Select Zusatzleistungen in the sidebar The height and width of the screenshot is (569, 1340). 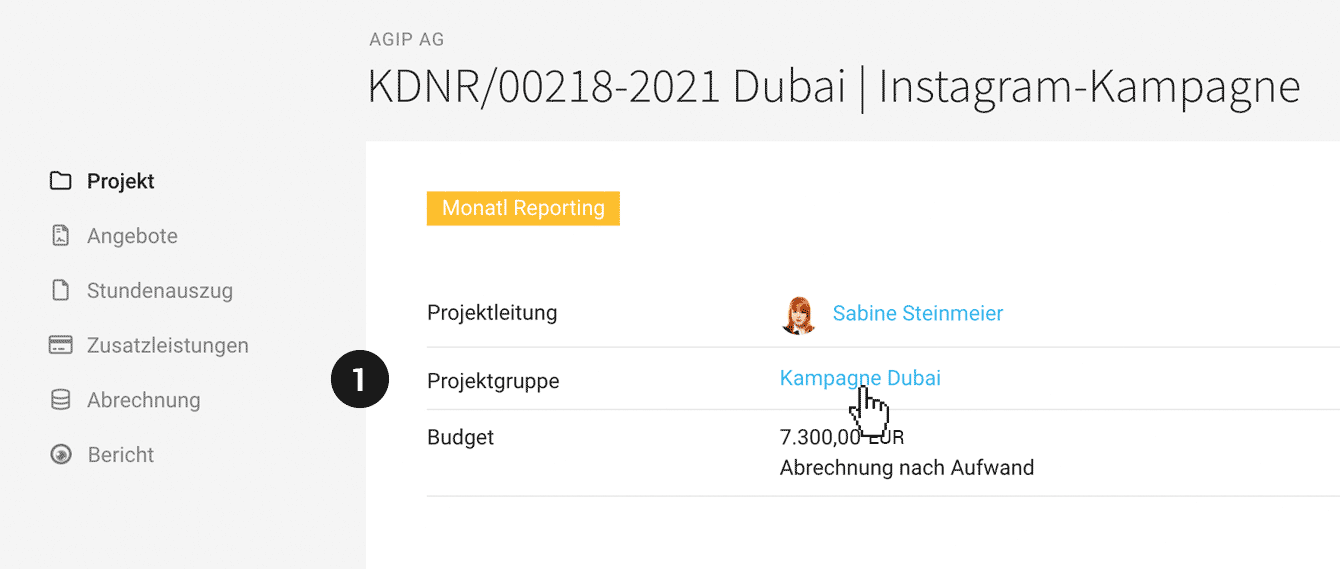pyautogui.click(x=167, y=345)
